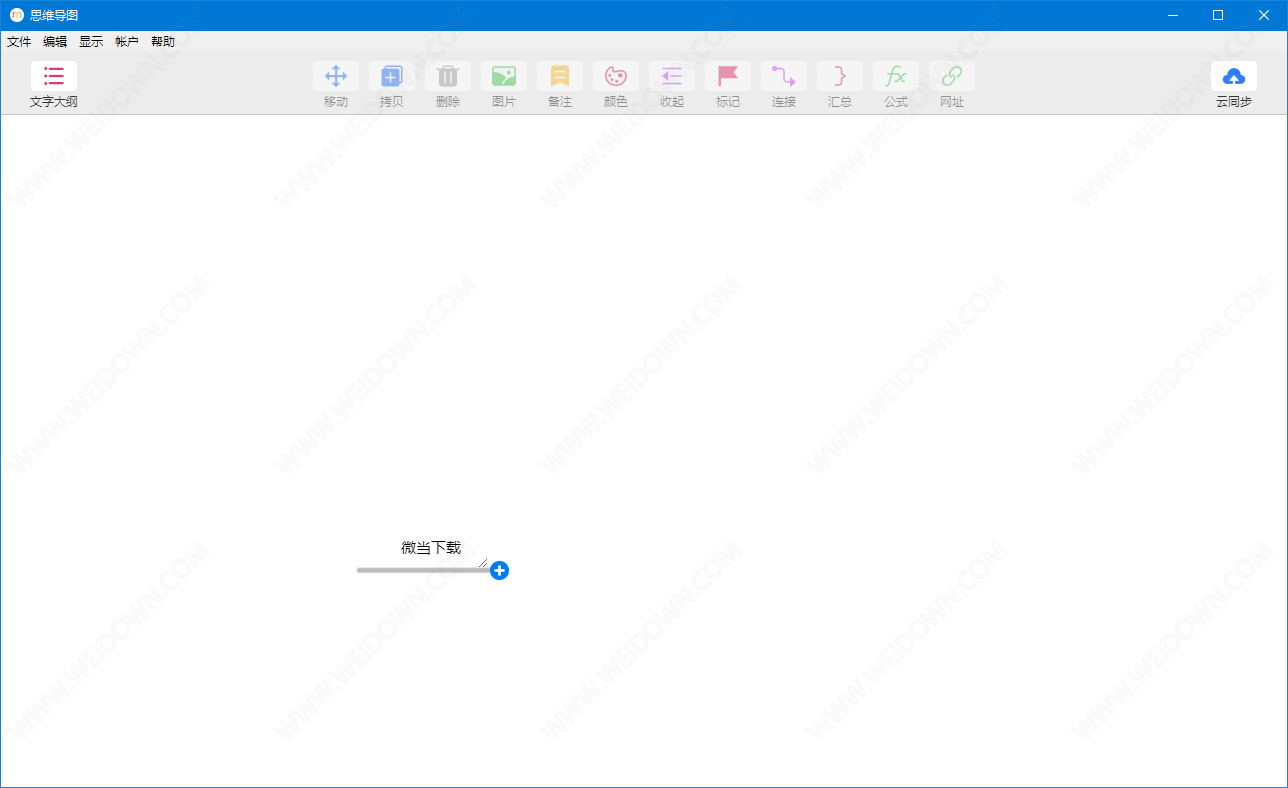Click the 拷贝 copy icon
The width and height of the screenshot is (1288, 788).
click(392, 77)
